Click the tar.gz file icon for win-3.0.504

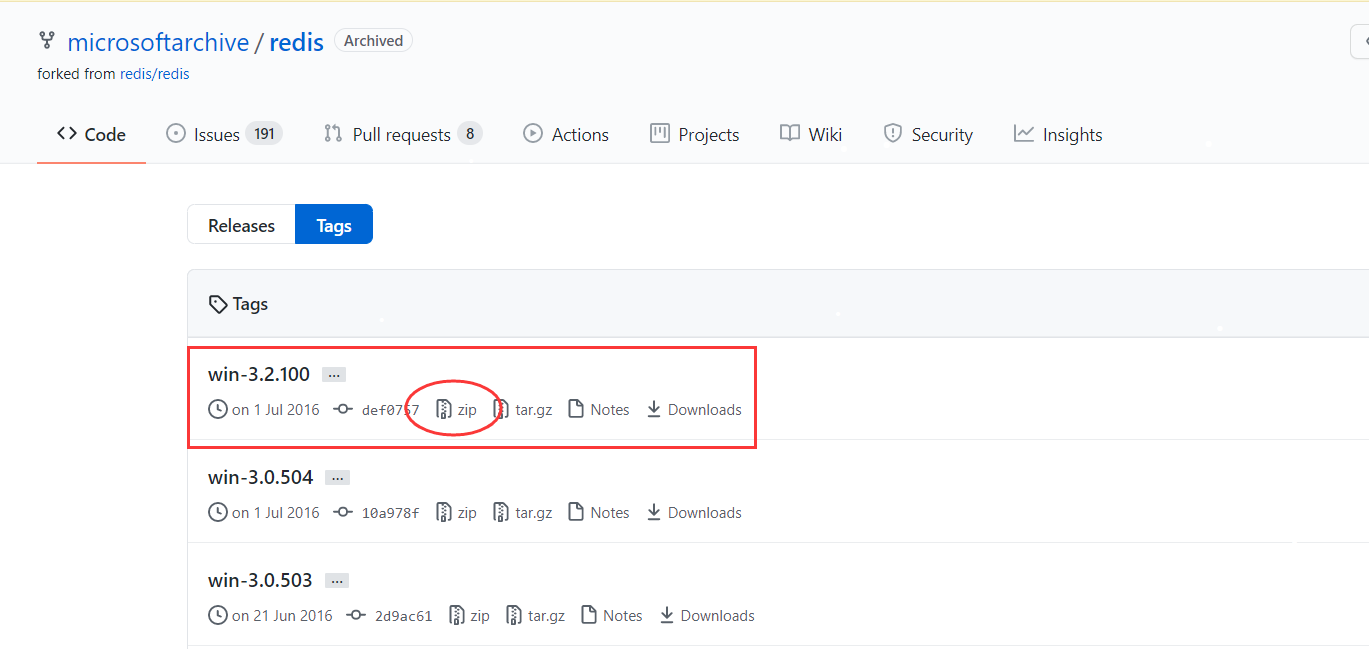pos(501,512)
